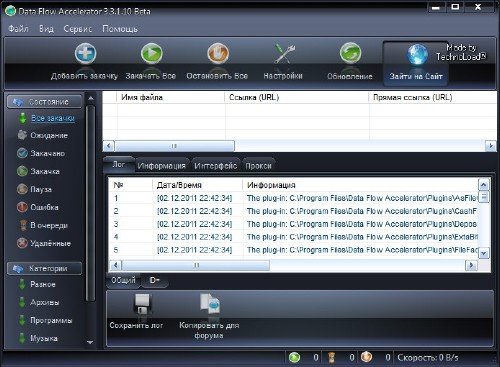Select Разное category
This screenshot has width=500, height=367.
[x=43, y=284]
